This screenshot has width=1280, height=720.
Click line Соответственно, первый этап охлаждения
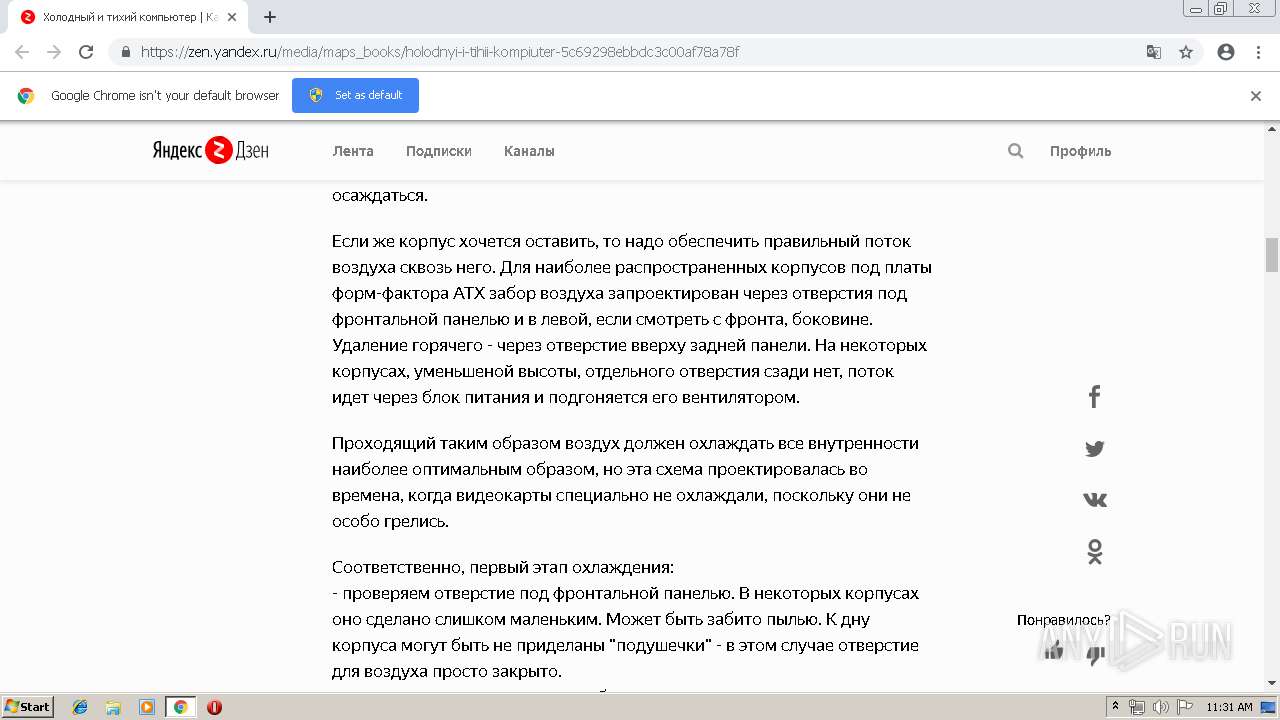pyautogui.click(x=503, y=567)
